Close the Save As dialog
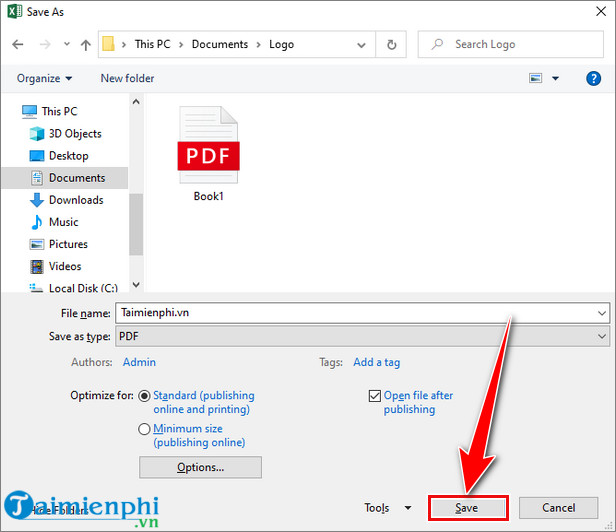616x532 pixels. pyautogui.click(x=601, y=11)
